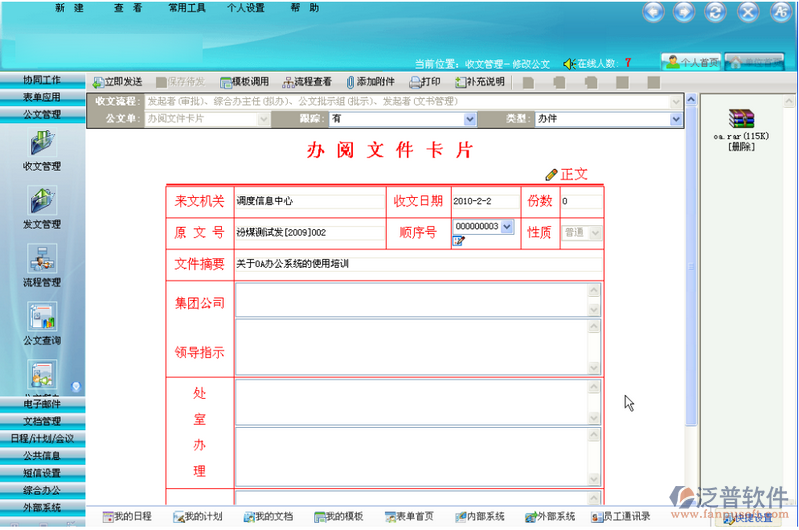Open the 个人设置 menu
This screenshot has width=799, height=530.
[x=246, y=8]
